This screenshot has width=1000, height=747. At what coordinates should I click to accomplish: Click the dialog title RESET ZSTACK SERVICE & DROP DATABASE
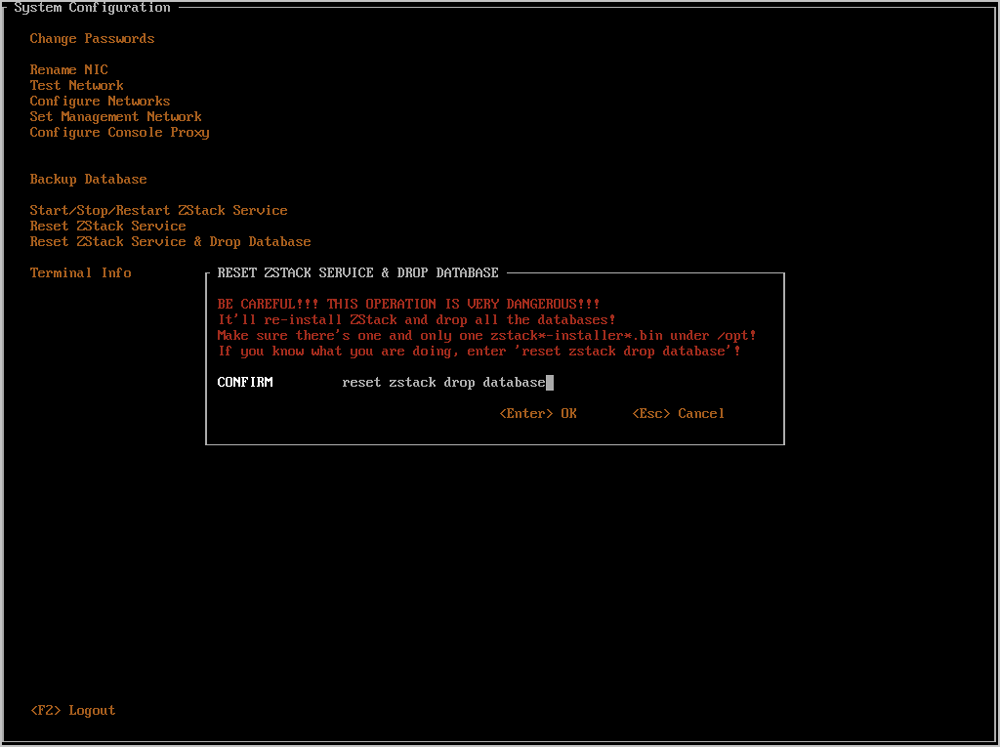[357, 273]
